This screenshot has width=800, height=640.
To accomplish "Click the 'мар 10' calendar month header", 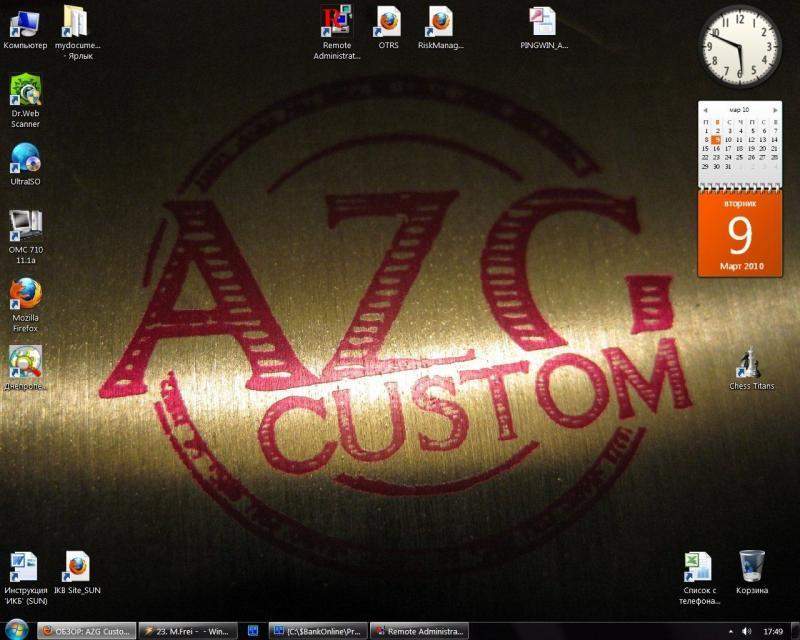I will (x=739, y=110).
